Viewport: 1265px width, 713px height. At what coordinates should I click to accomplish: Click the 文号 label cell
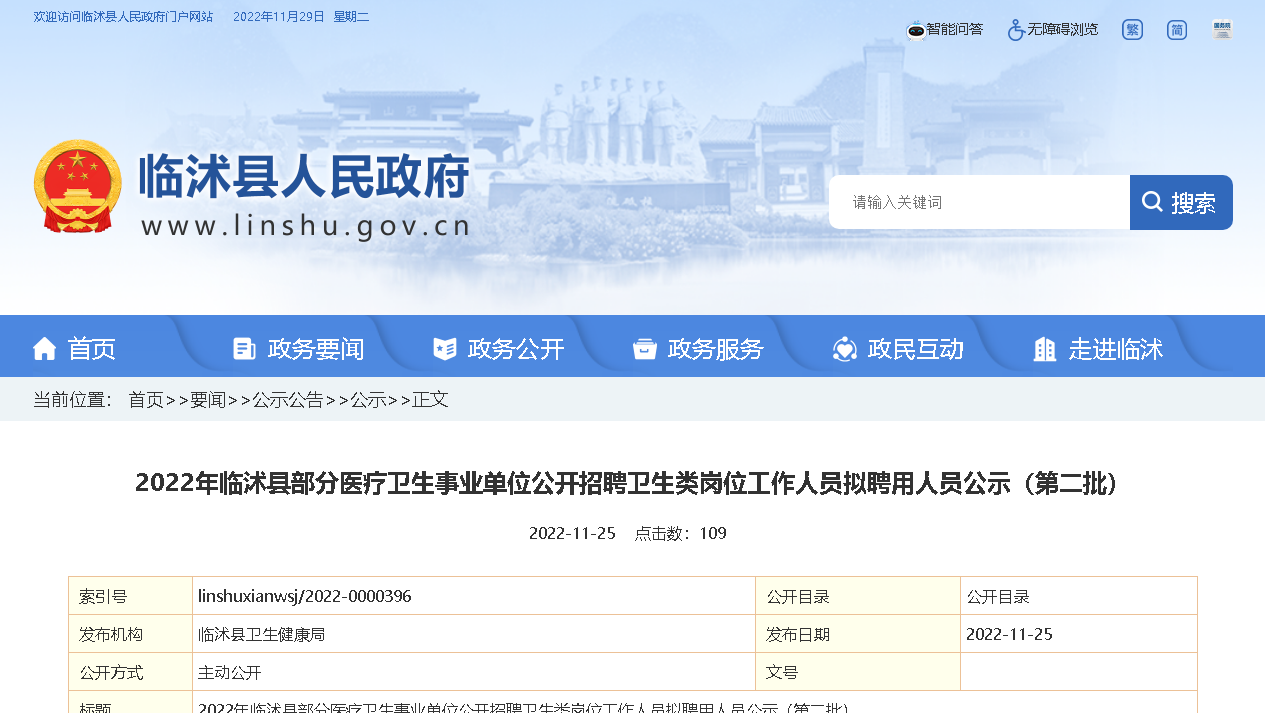(858, 672)
